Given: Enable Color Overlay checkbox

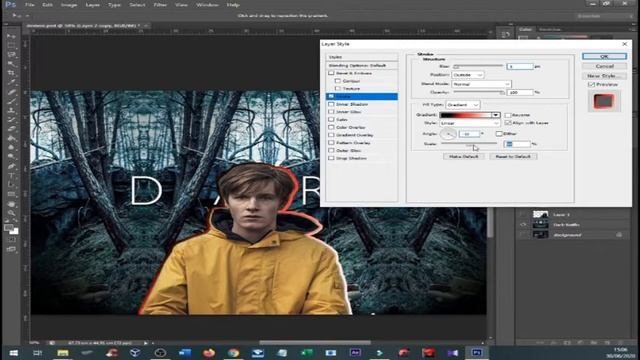Looking at the screenshot, I should click(331, 127).
